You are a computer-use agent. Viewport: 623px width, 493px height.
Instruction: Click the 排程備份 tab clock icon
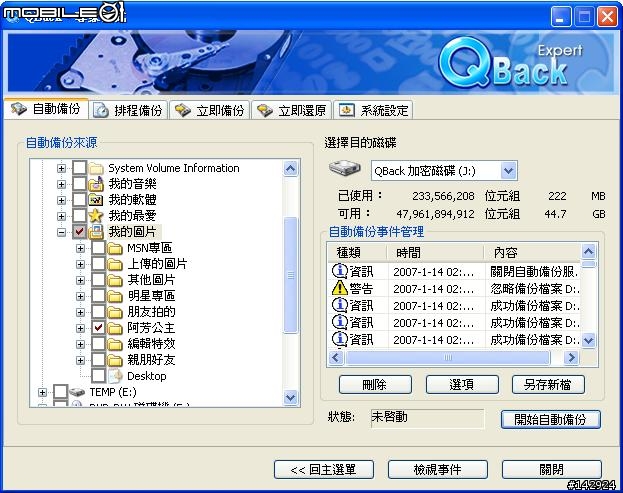pos(101,110)
